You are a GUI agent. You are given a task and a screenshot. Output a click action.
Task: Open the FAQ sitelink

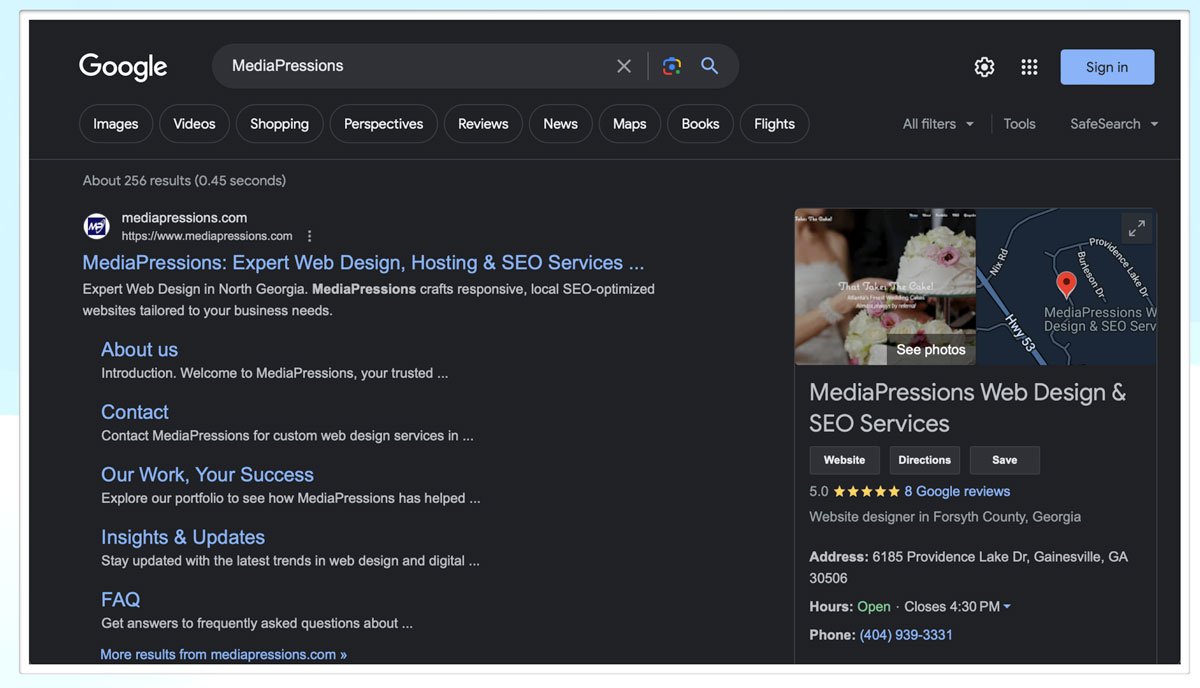pyautogui.click(x=120, y=600)
